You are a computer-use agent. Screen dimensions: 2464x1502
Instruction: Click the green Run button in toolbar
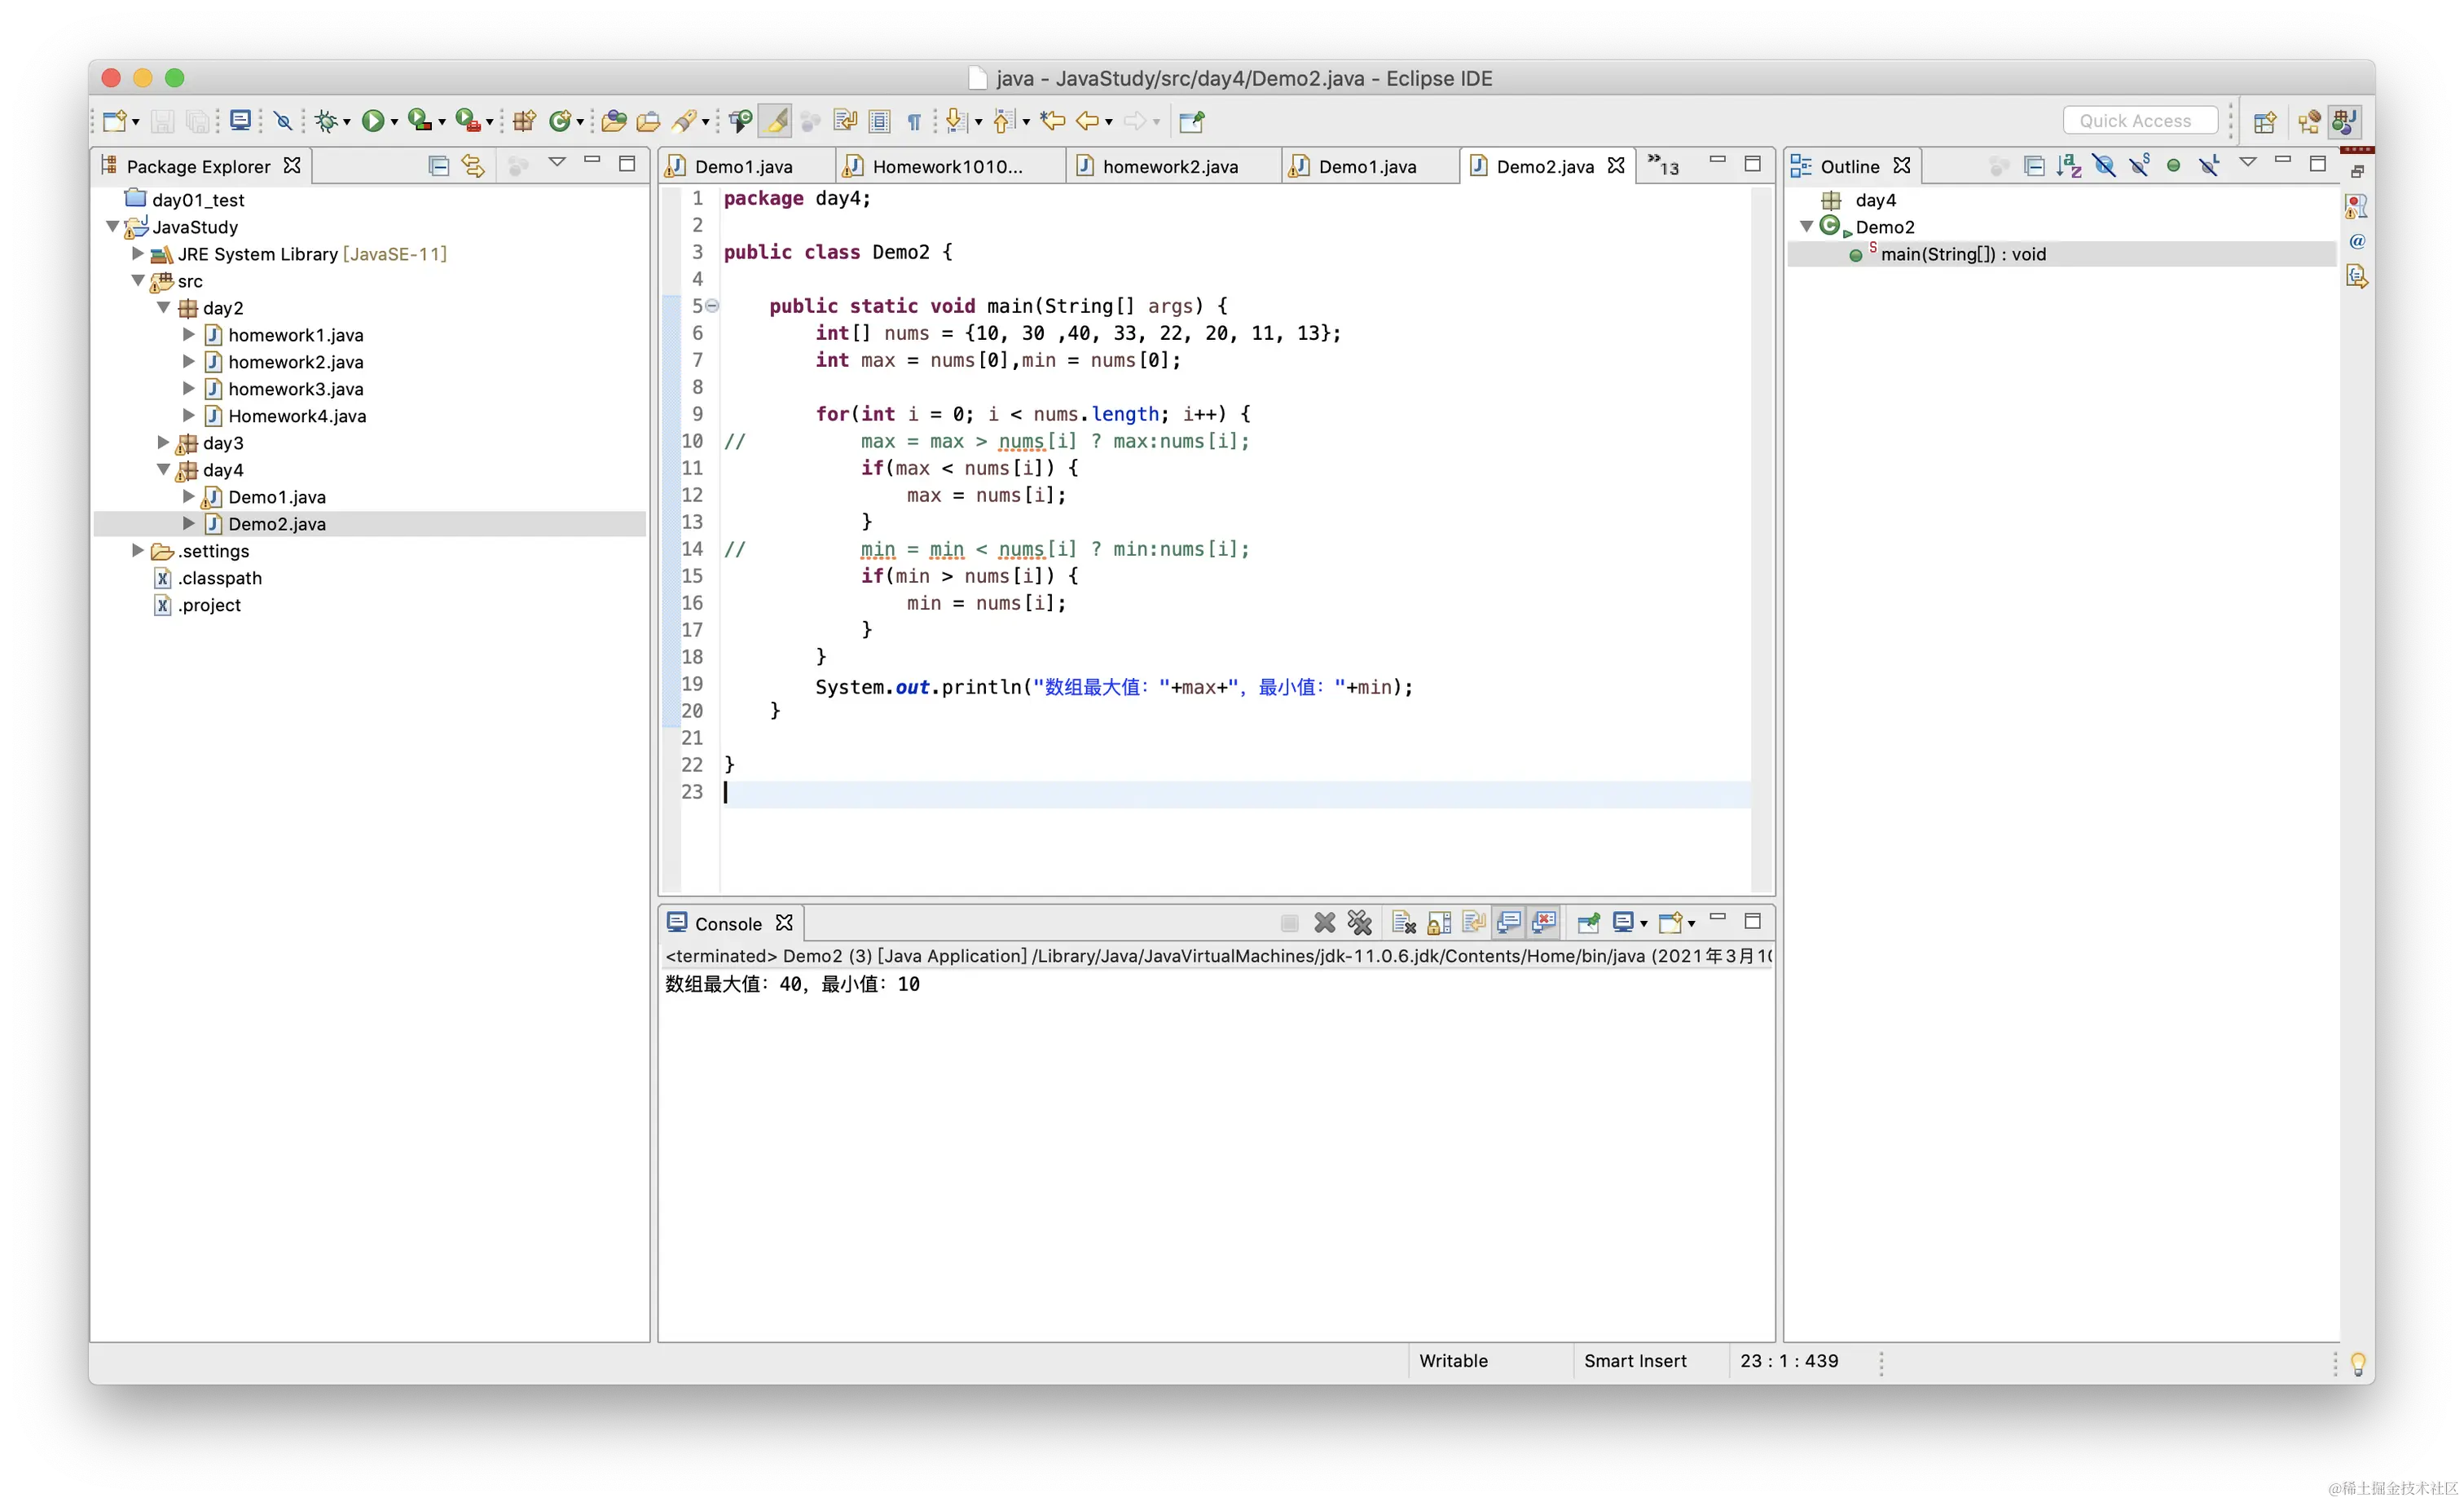click(x=372, y=121)
